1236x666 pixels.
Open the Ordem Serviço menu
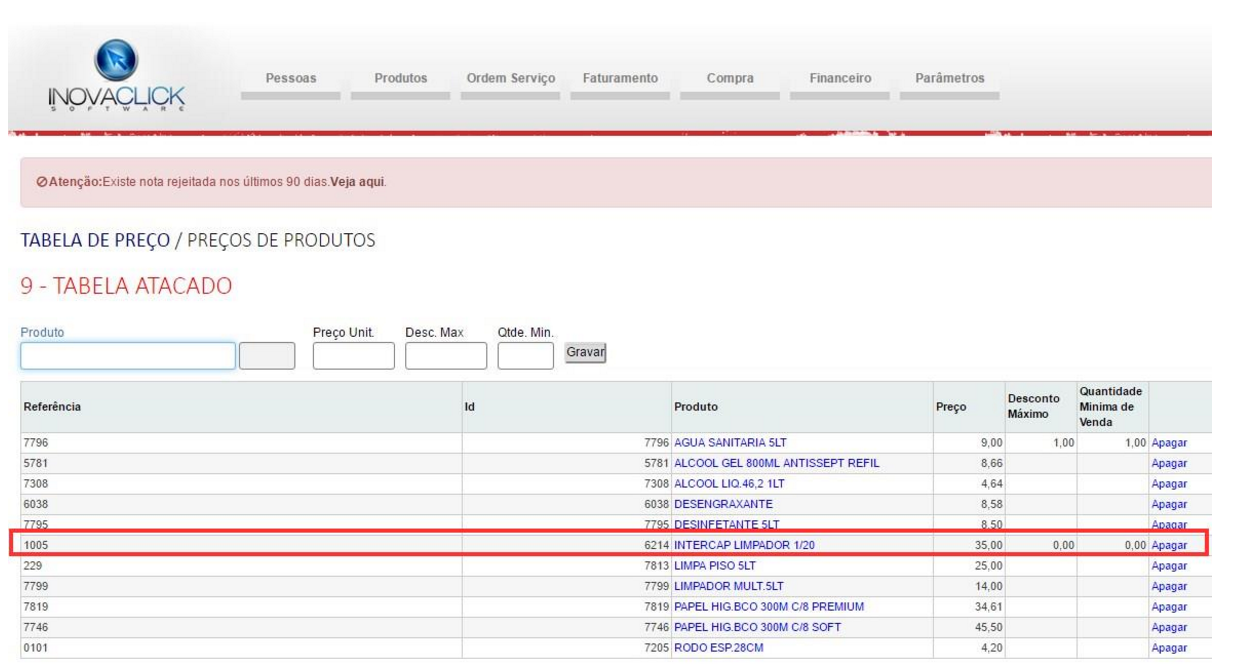point(510,79)
